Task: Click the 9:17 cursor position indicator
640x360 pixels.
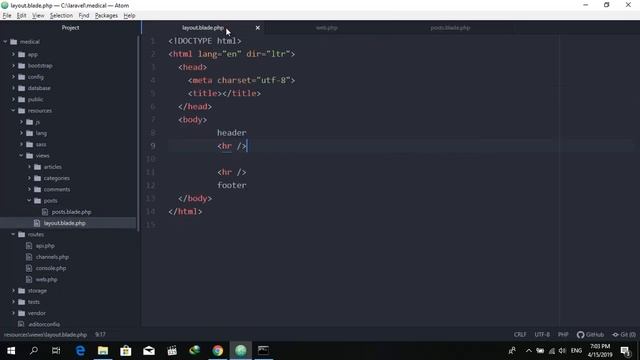Action: [x=100, y=334]
